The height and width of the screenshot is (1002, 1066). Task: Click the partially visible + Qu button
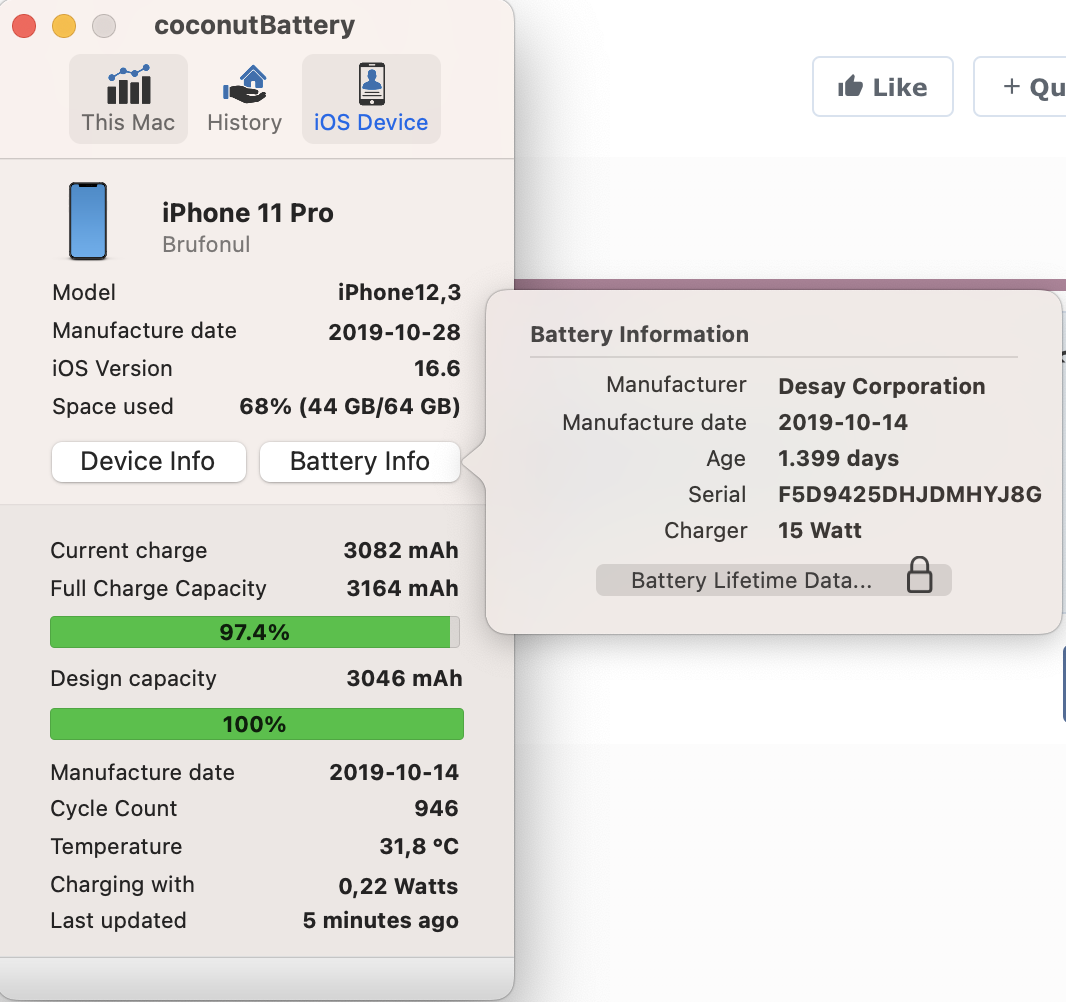(1020, 87)
